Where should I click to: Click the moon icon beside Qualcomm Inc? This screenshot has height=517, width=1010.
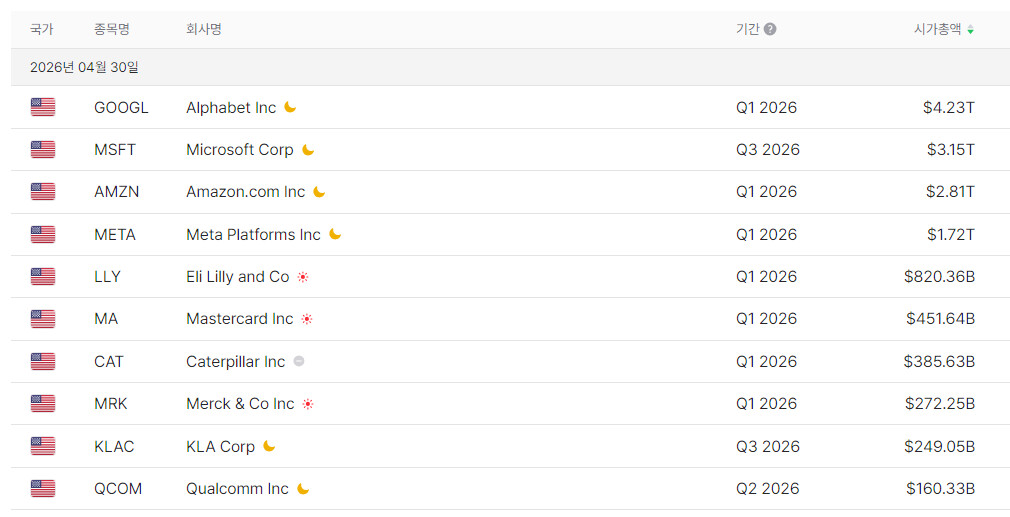pos(303,489)
